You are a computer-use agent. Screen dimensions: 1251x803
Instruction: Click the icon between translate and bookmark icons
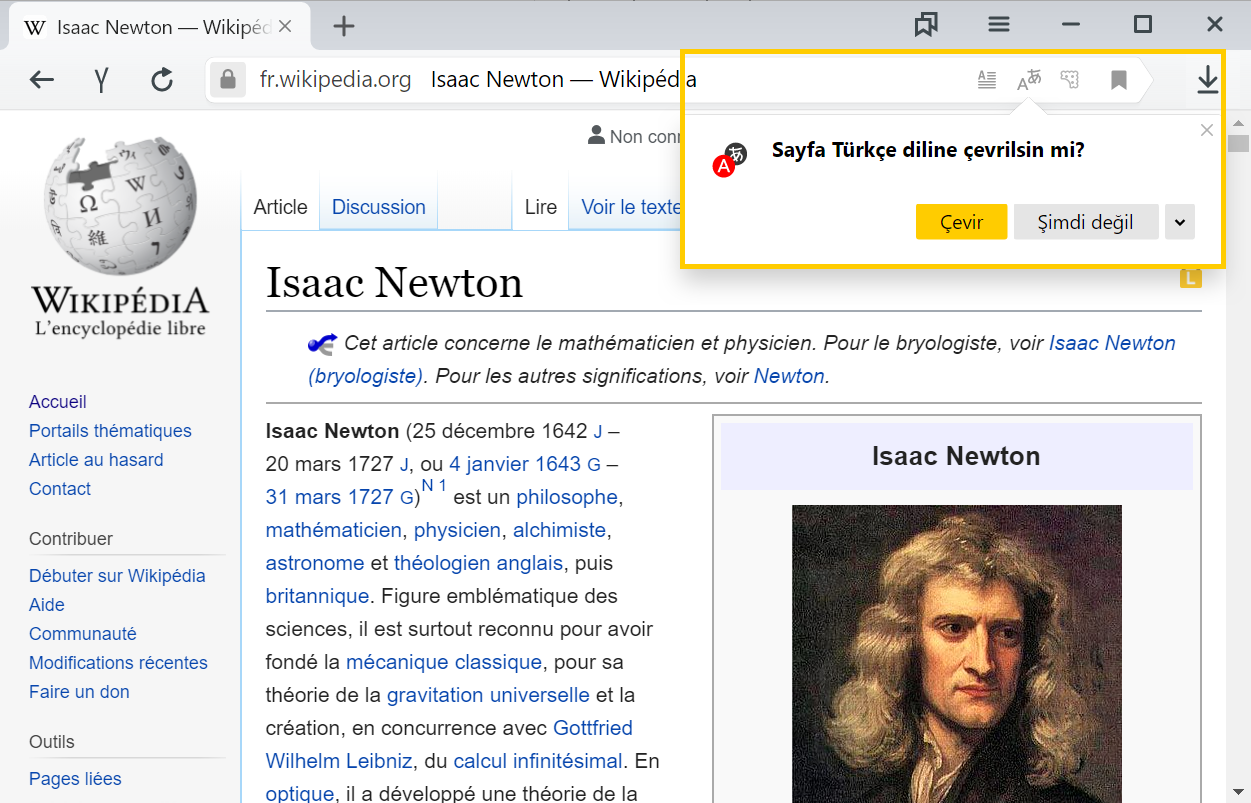tap(1070, 80)
